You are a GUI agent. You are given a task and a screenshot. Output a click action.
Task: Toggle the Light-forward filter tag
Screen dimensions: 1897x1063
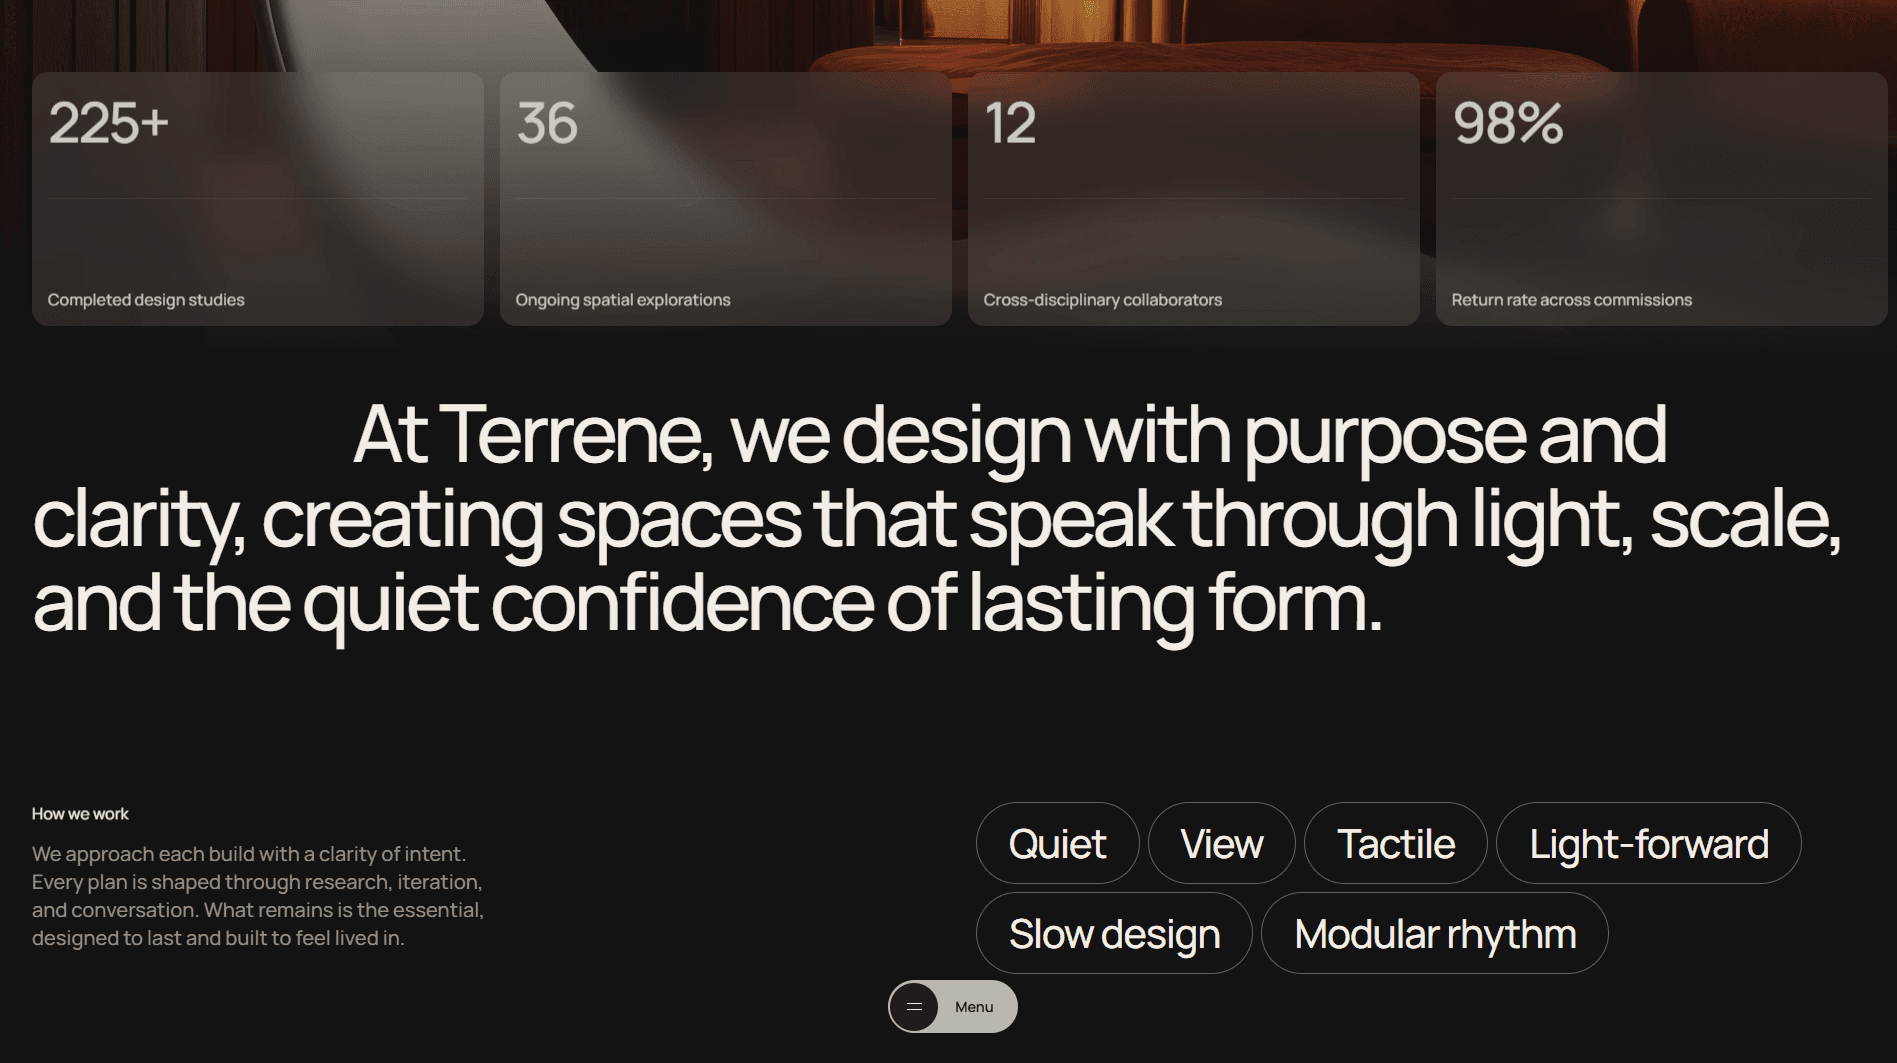coord(1648,844)
